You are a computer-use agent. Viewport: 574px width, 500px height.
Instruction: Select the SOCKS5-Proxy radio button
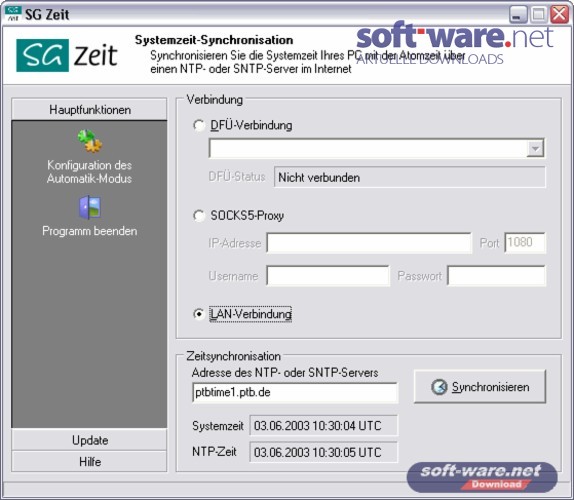199,216
